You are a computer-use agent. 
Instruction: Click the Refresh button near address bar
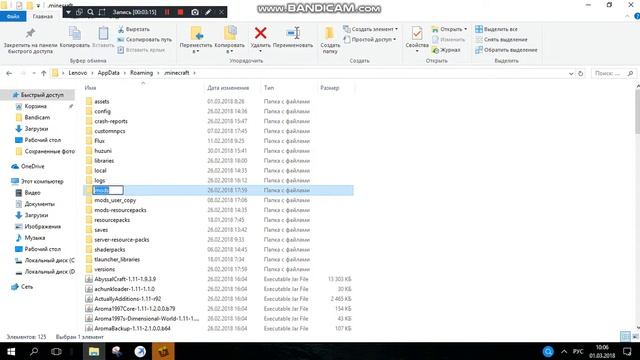click(x=581, y=73)
